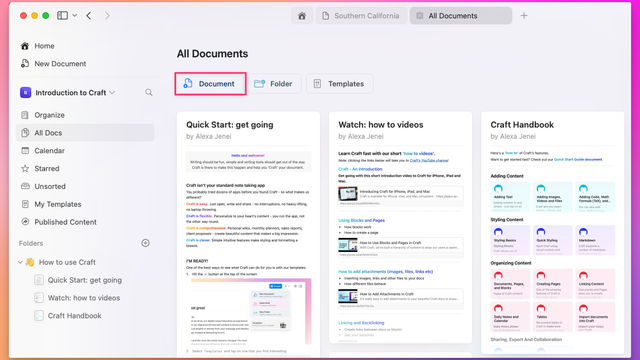Click the Organize icon in sidebar
This screenshot has width=640, height=360.
coord(25,115)
